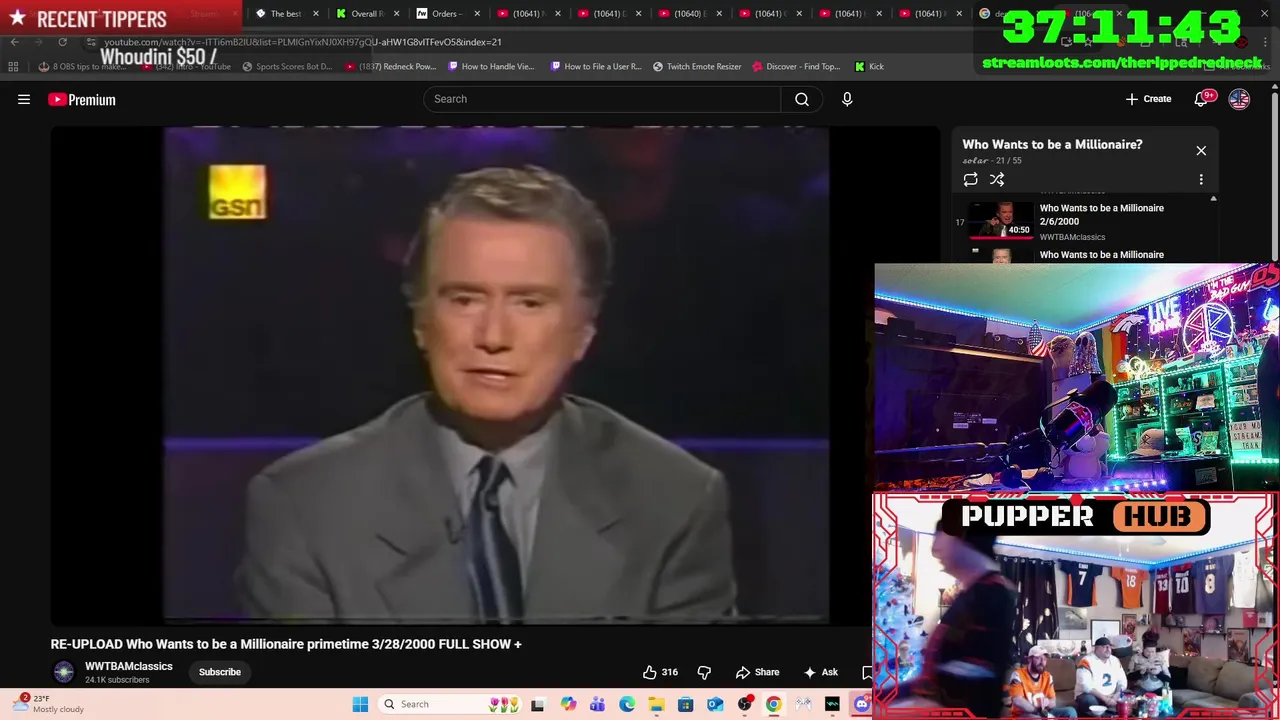
Task: Open Windows Start menu
Action: (360, 704)
